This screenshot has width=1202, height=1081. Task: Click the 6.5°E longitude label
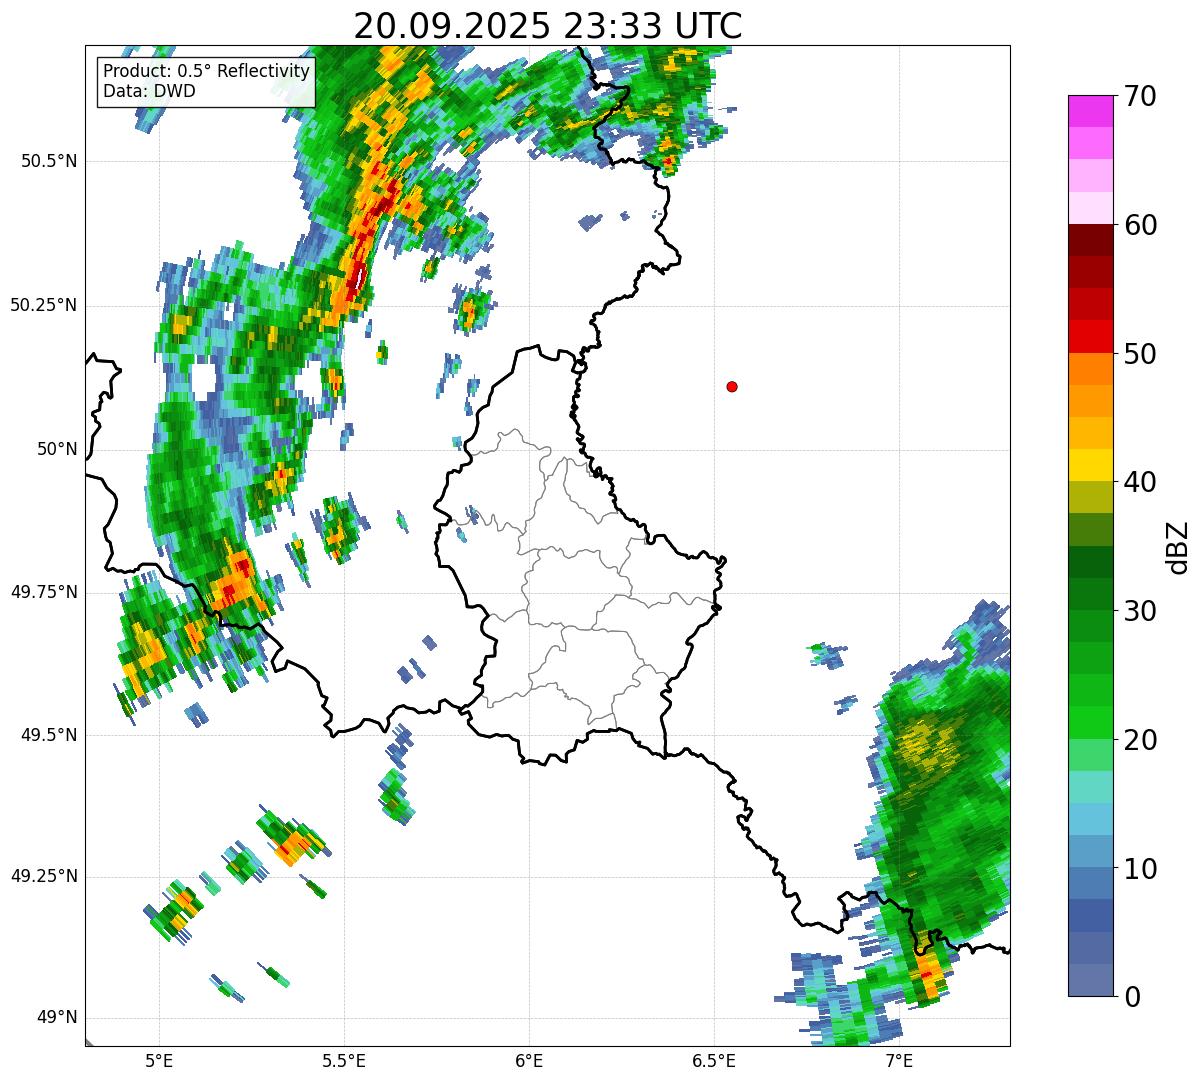click(714, 1060)
